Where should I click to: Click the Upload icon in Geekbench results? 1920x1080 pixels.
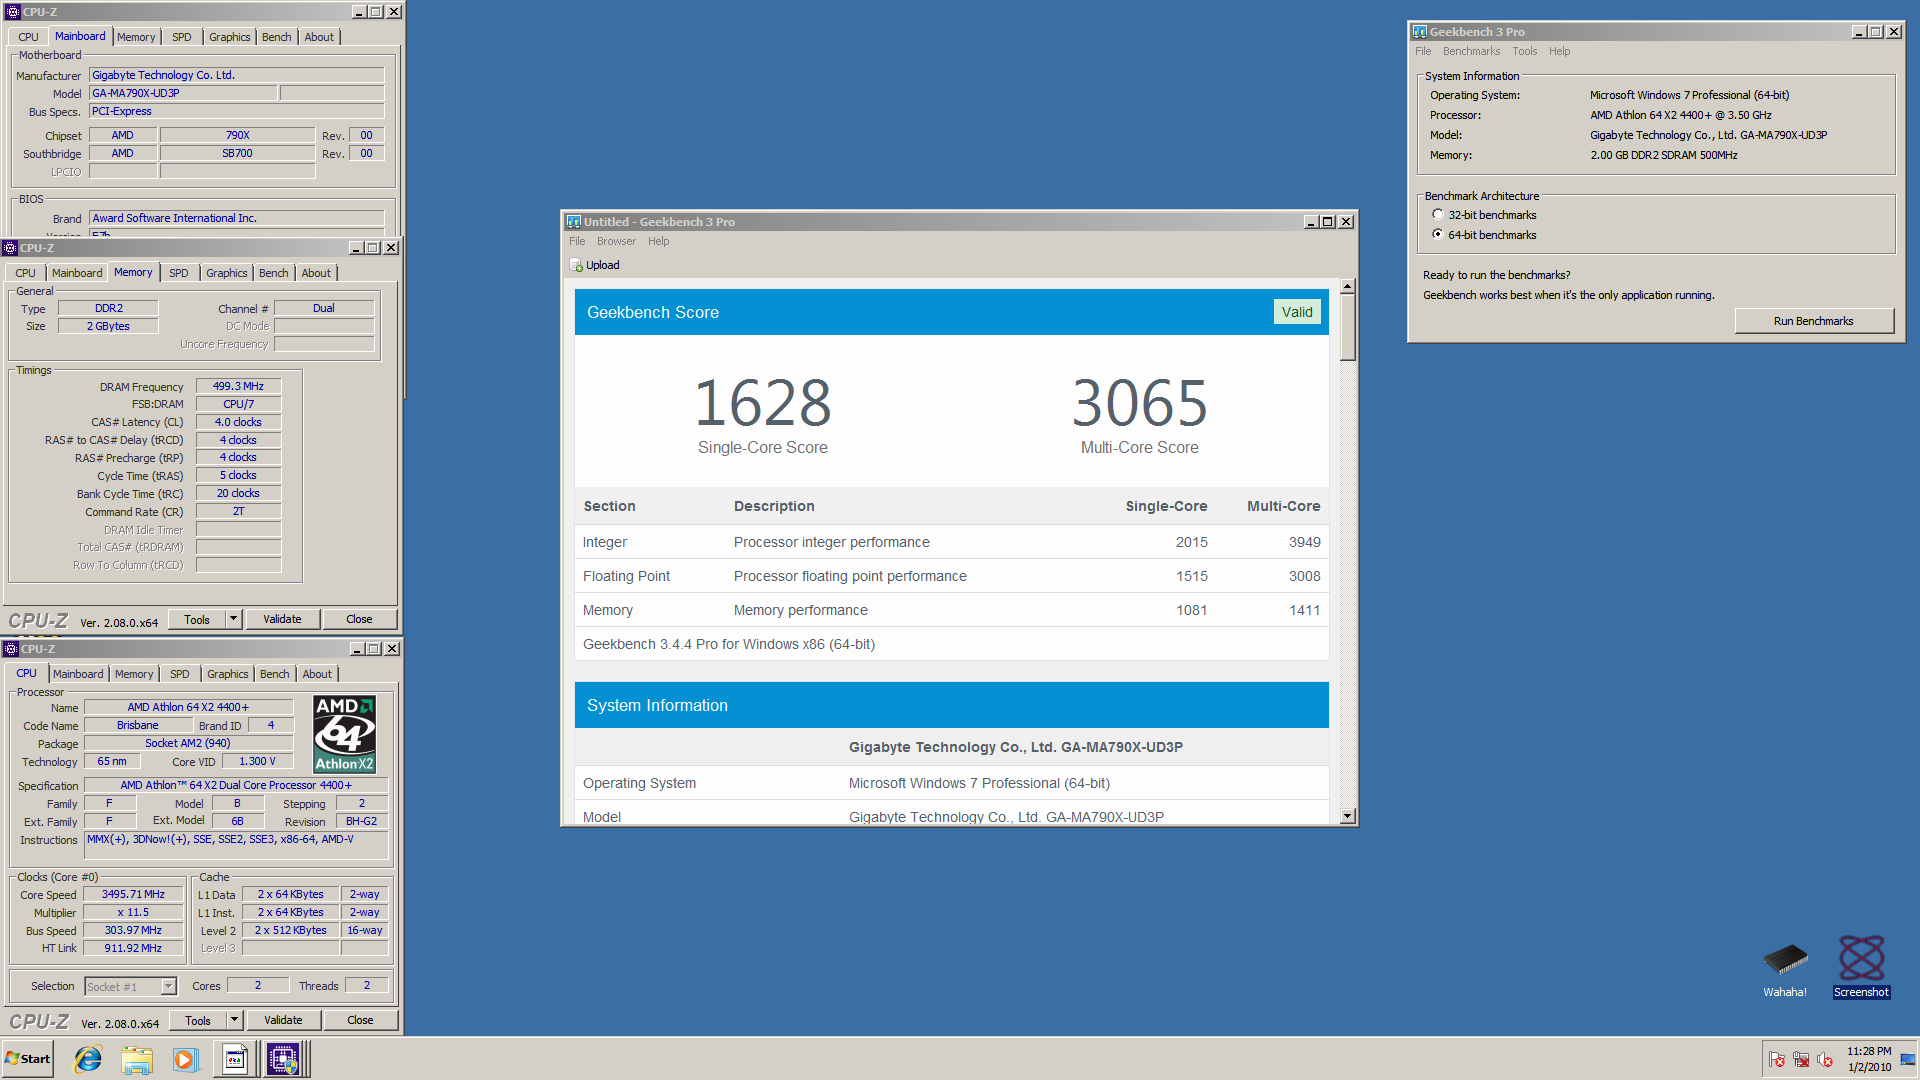point(576,265)
